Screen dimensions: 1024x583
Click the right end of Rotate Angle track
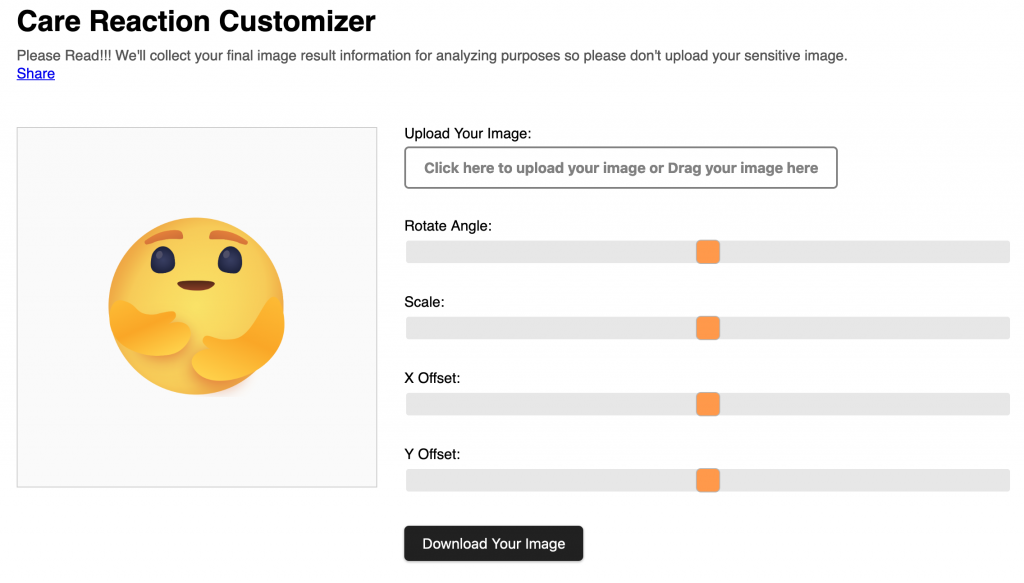pos(1005,252)
